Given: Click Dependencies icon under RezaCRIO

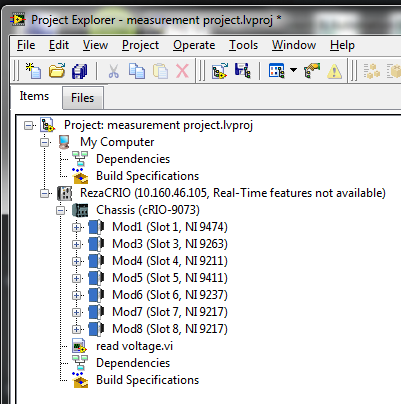Looking at the screenshot, I should pos(80,363).
